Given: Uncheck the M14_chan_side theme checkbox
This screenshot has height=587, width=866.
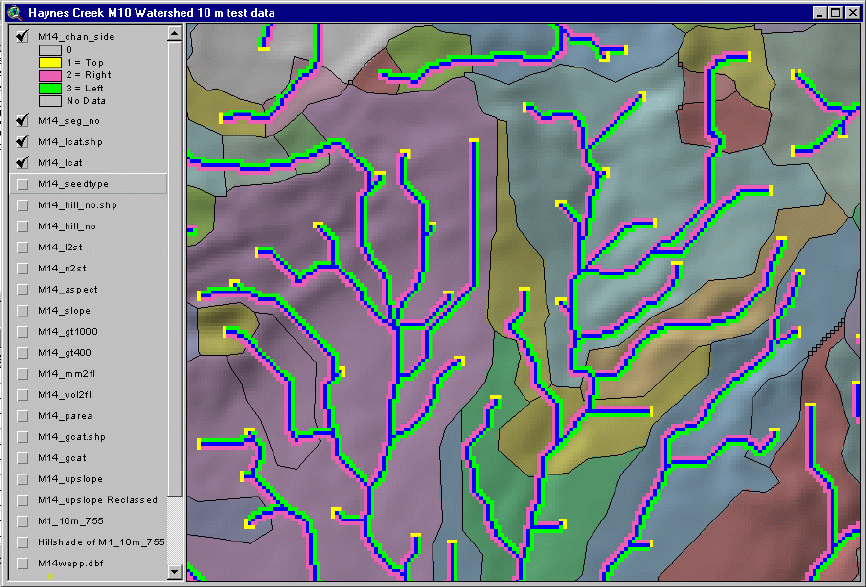Looking at the screenshot, I should (22, 36).
